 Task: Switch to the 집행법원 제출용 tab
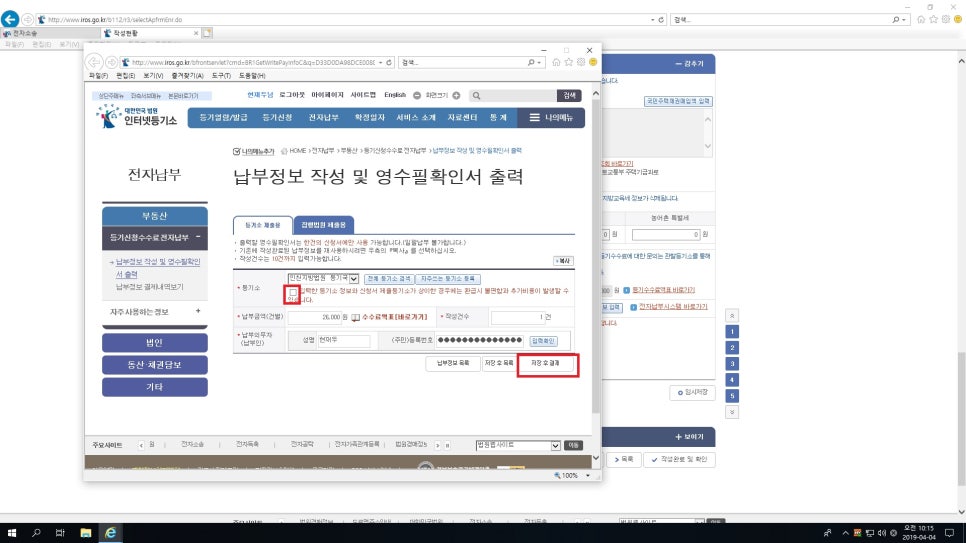[x=323, y=225]
